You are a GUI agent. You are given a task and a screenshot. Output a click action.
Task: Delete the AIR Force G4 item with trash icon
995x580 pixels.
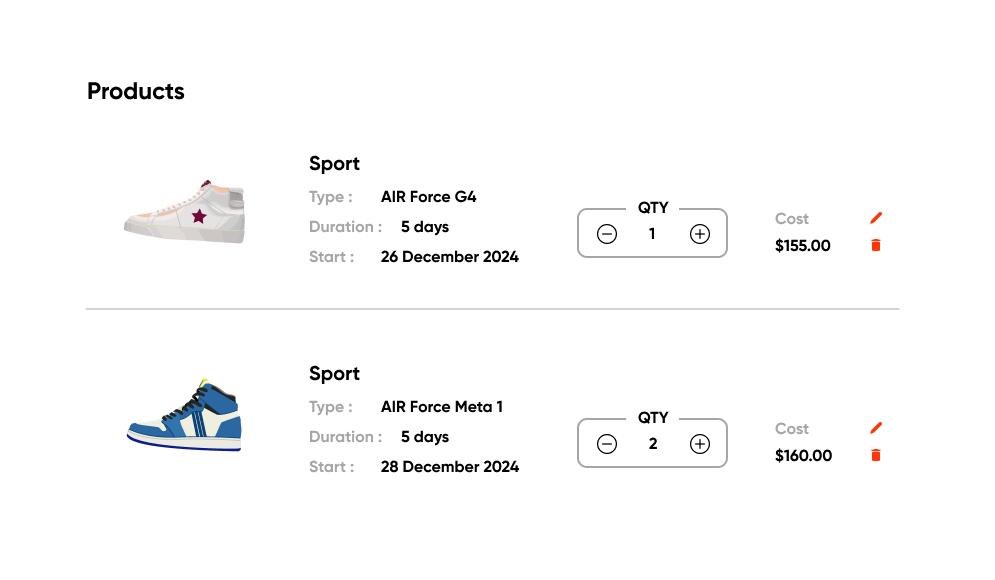[876, 245]
